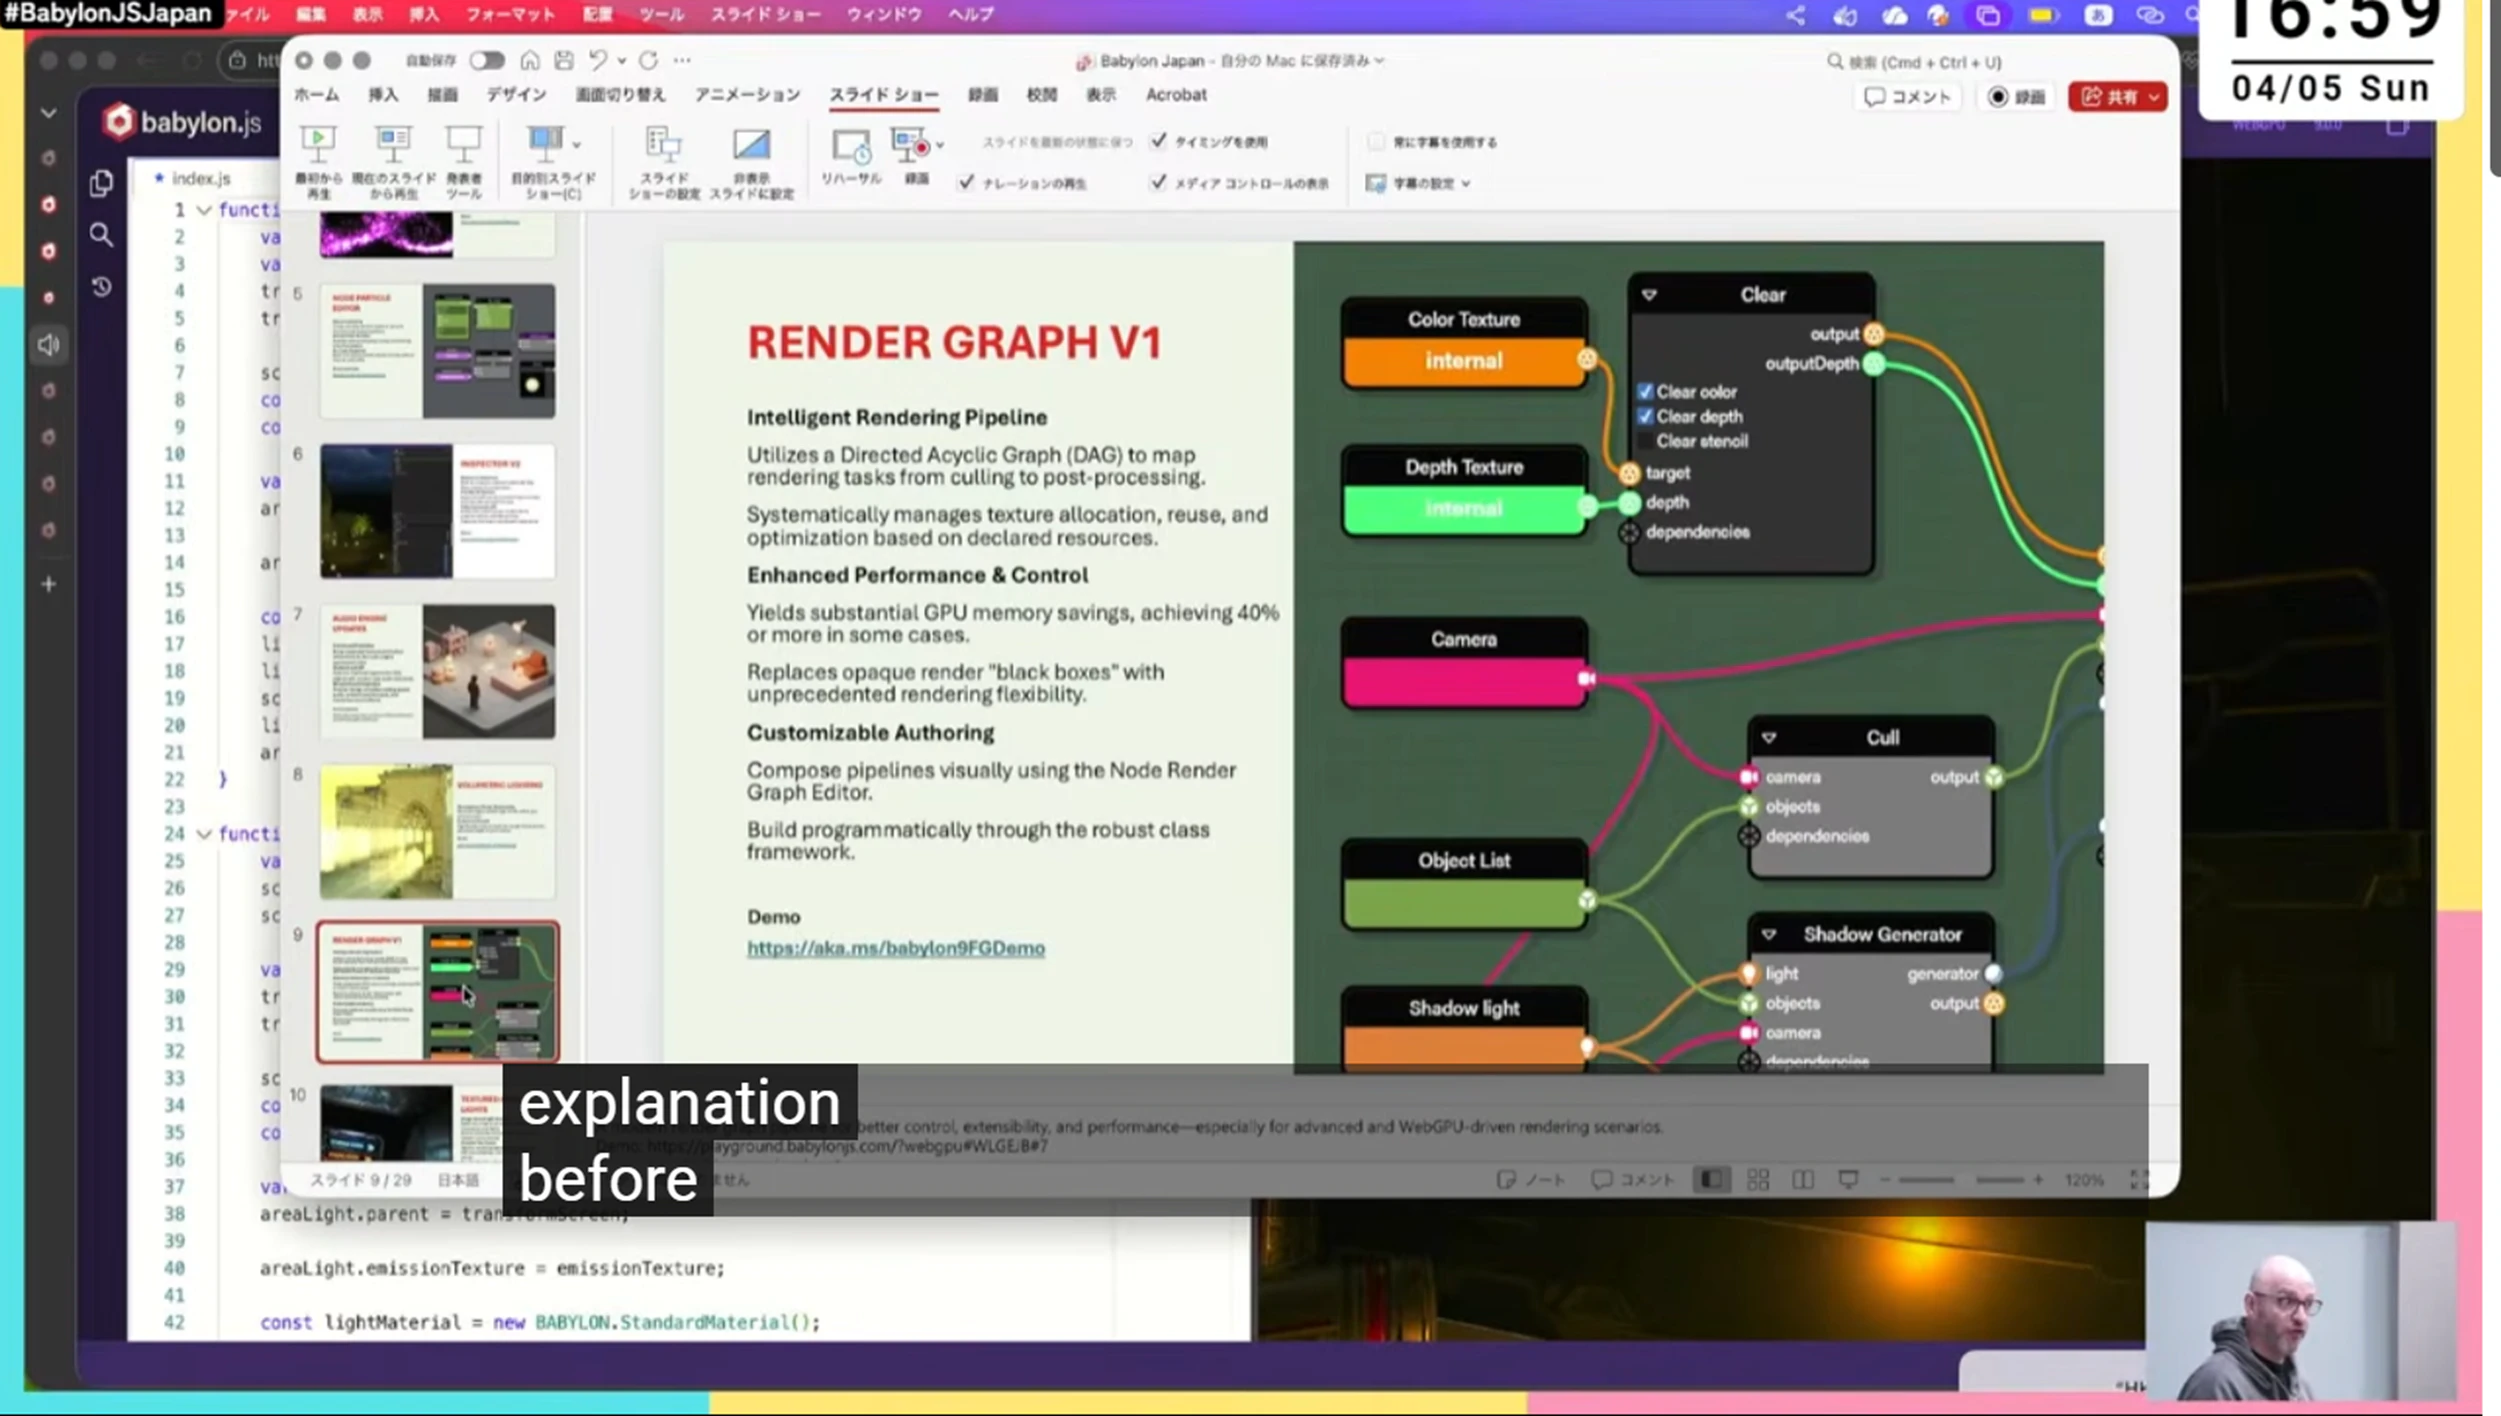Switch to slide sorter grid view
Screen dimensions: 2501x1416
(1758, 1180)
